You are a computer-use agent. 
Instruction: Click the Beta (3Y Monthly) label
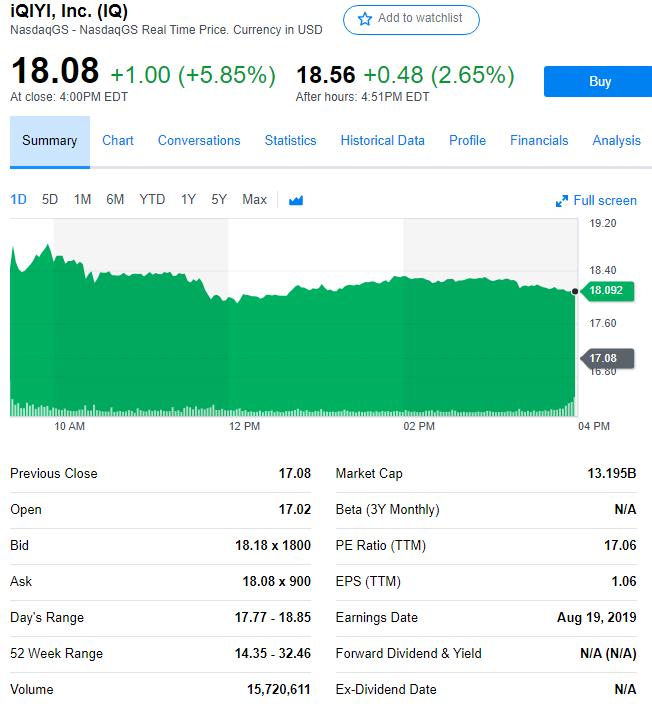click(x=388, y=510)
